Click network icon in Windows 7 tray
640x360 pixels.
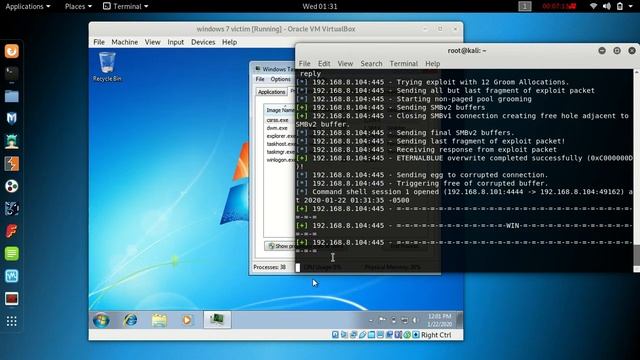[x=404, y=320]
